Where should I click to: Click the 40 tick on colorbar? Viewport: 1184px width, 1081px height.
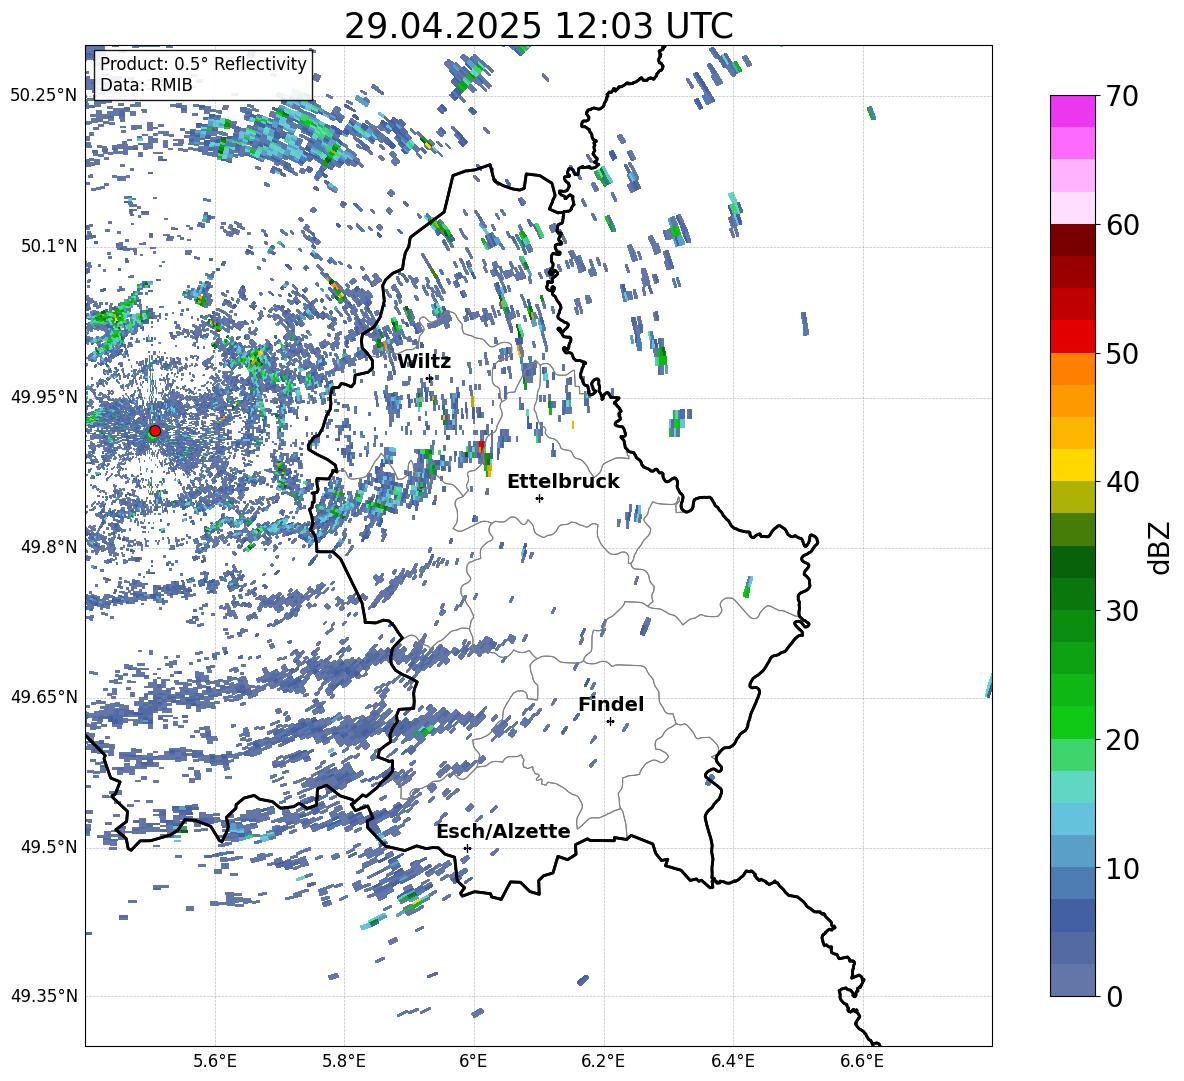pyautogui.click(x=1122, y=482)
